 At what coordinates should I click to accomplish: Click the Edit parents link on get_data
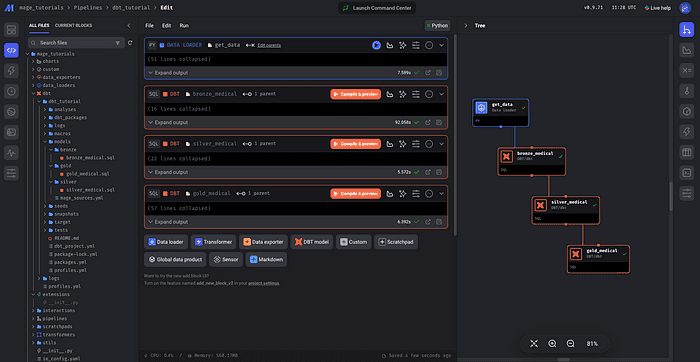click(269, 46)
